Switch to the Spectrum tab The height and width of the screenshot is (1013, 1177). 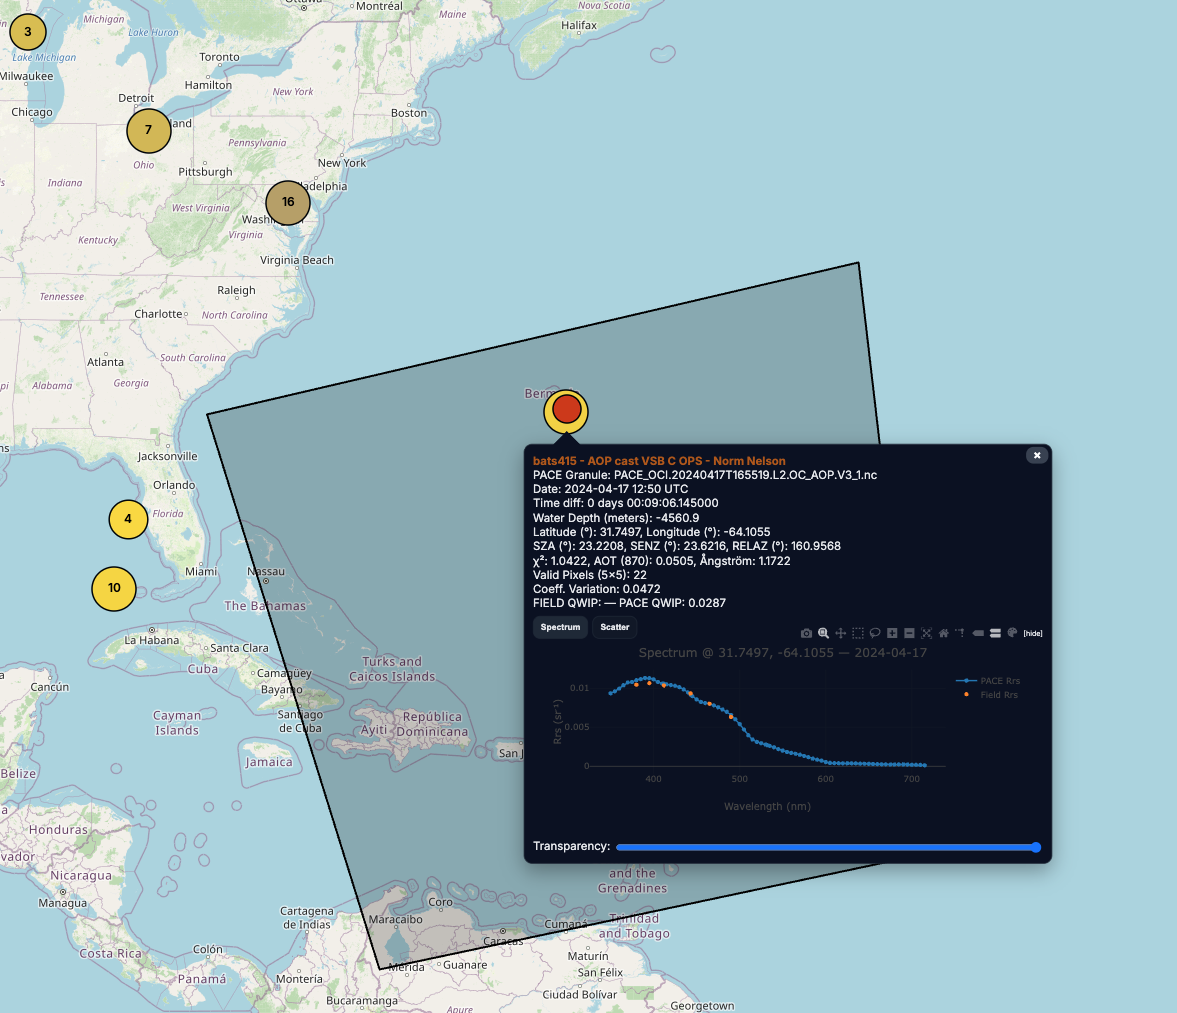coord(560,627)
